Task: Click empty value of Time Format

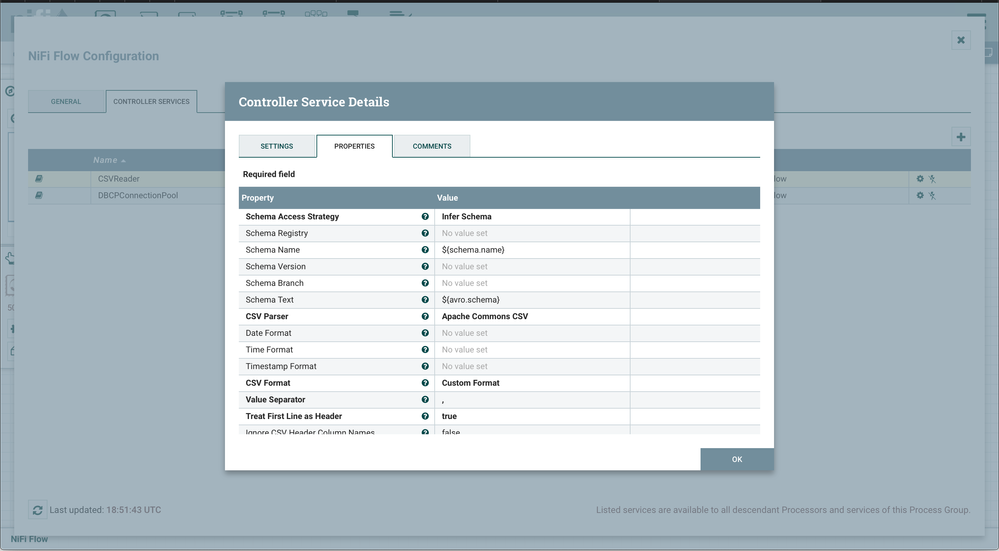Action: (x=464, y=350)
